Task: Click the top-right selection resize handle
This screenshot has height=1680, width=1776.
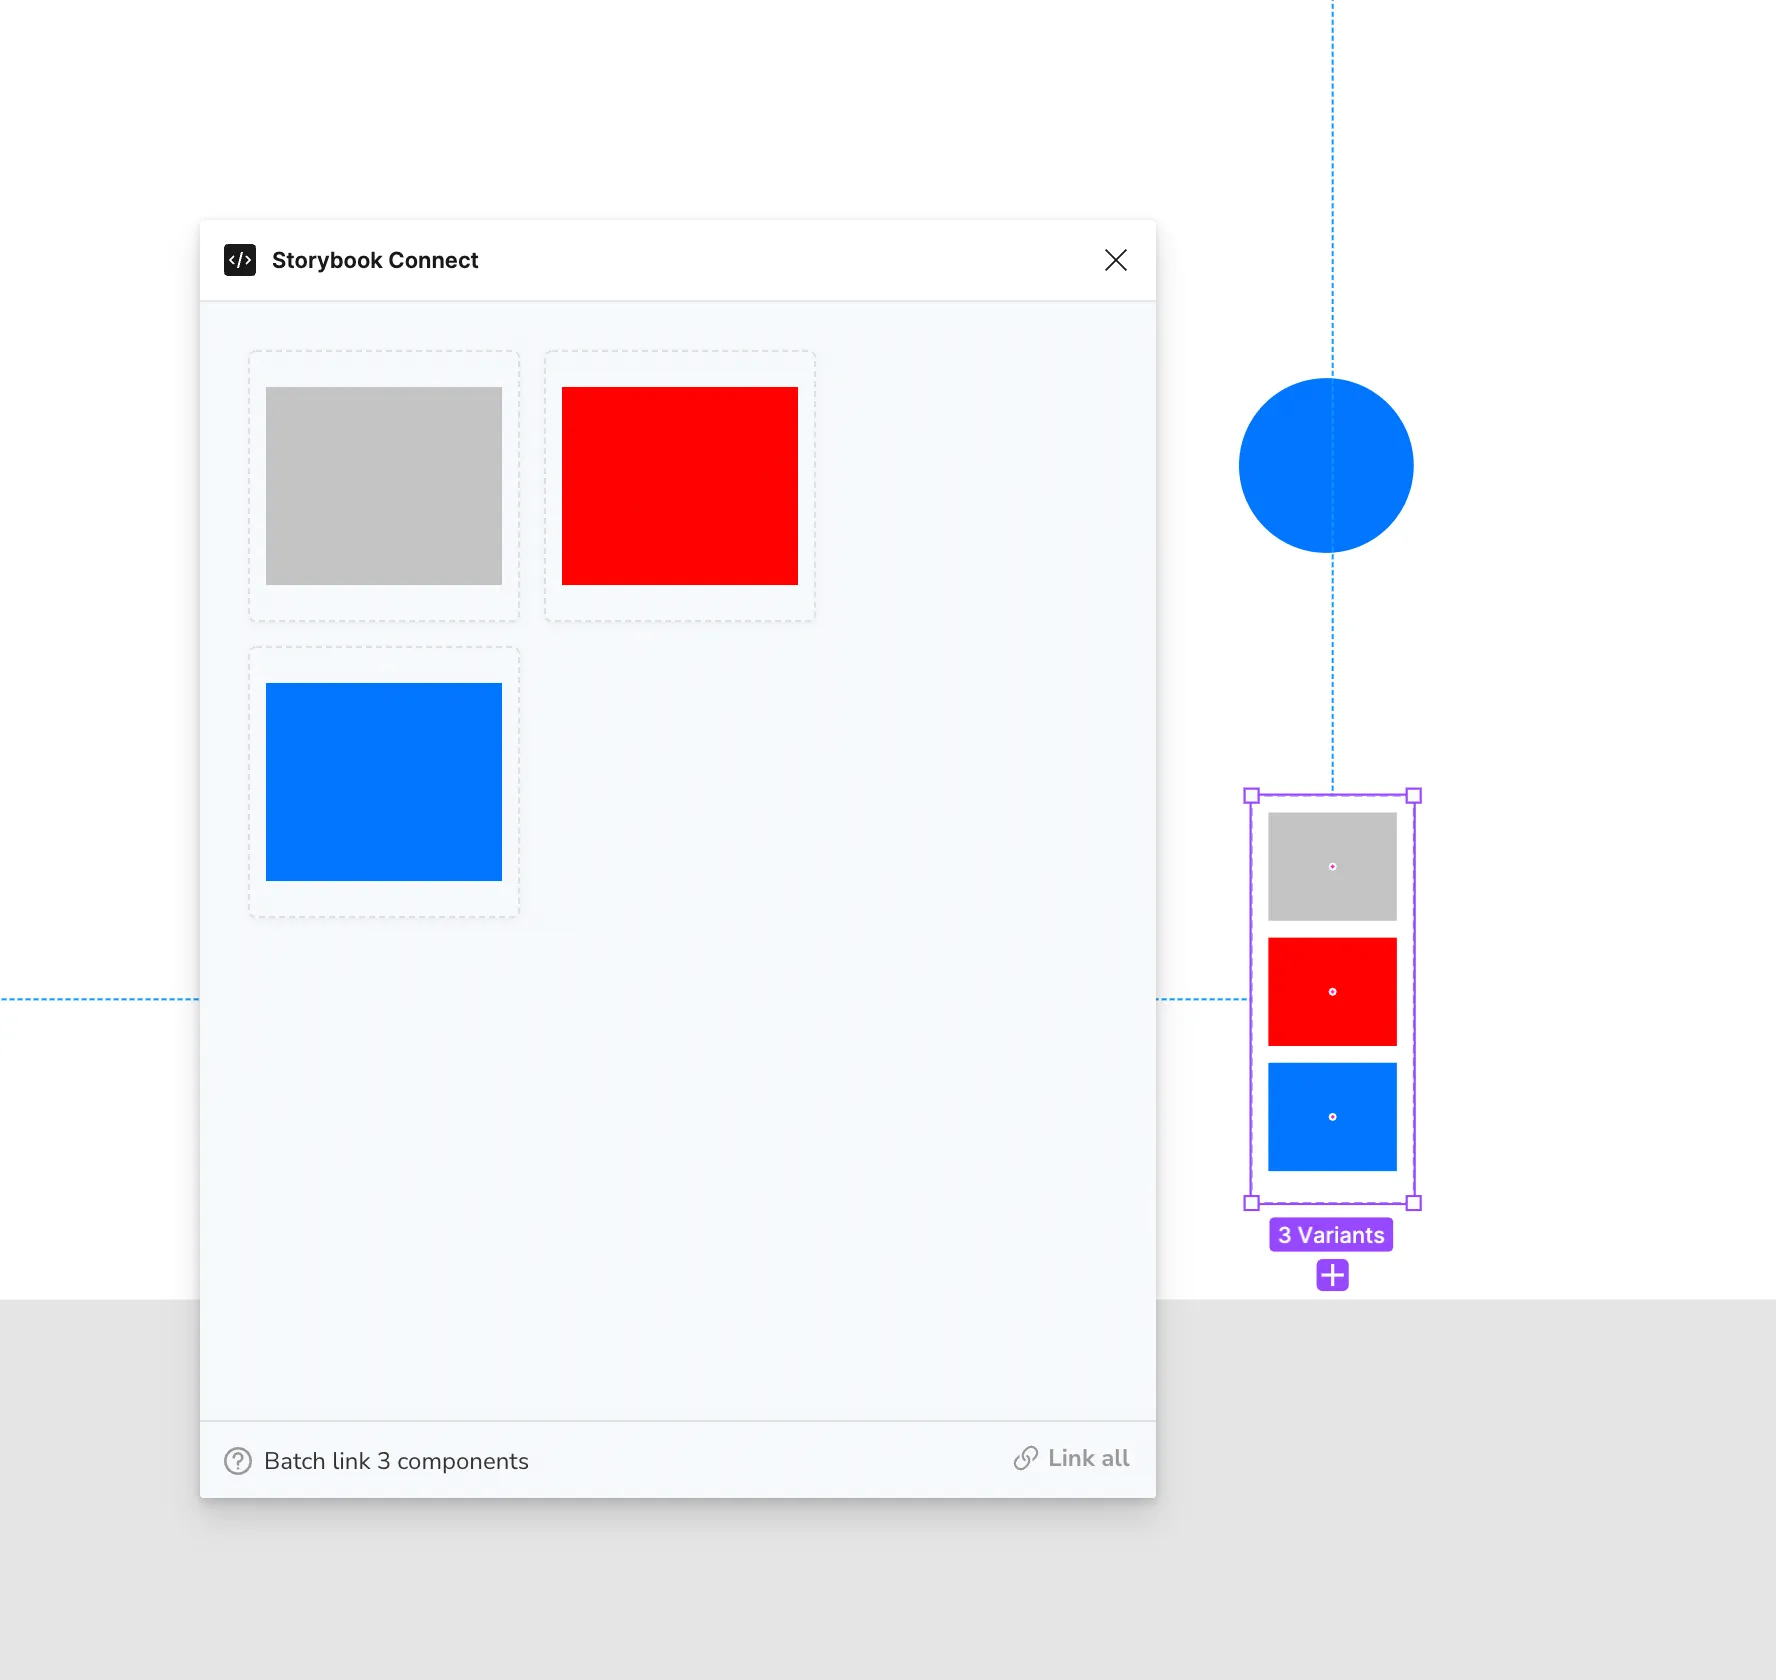Action: coord(1414,796)
